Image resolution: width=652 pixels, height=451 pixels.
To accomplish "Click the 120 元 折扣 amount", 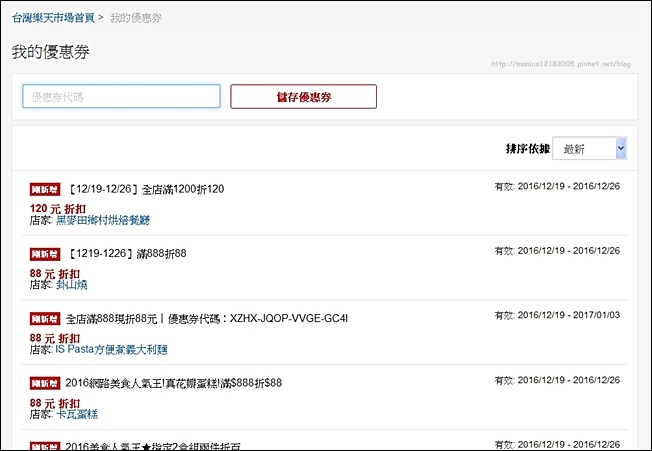I will [58, 209].
